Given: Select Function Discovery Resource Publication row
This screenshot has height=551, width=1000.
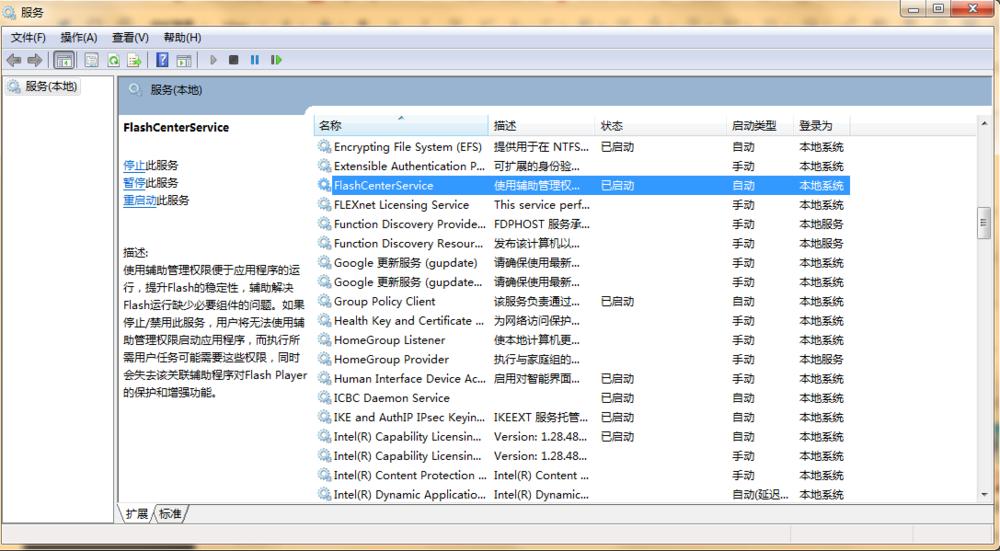Looking at the screenshot, I should (x=582, y=244).
